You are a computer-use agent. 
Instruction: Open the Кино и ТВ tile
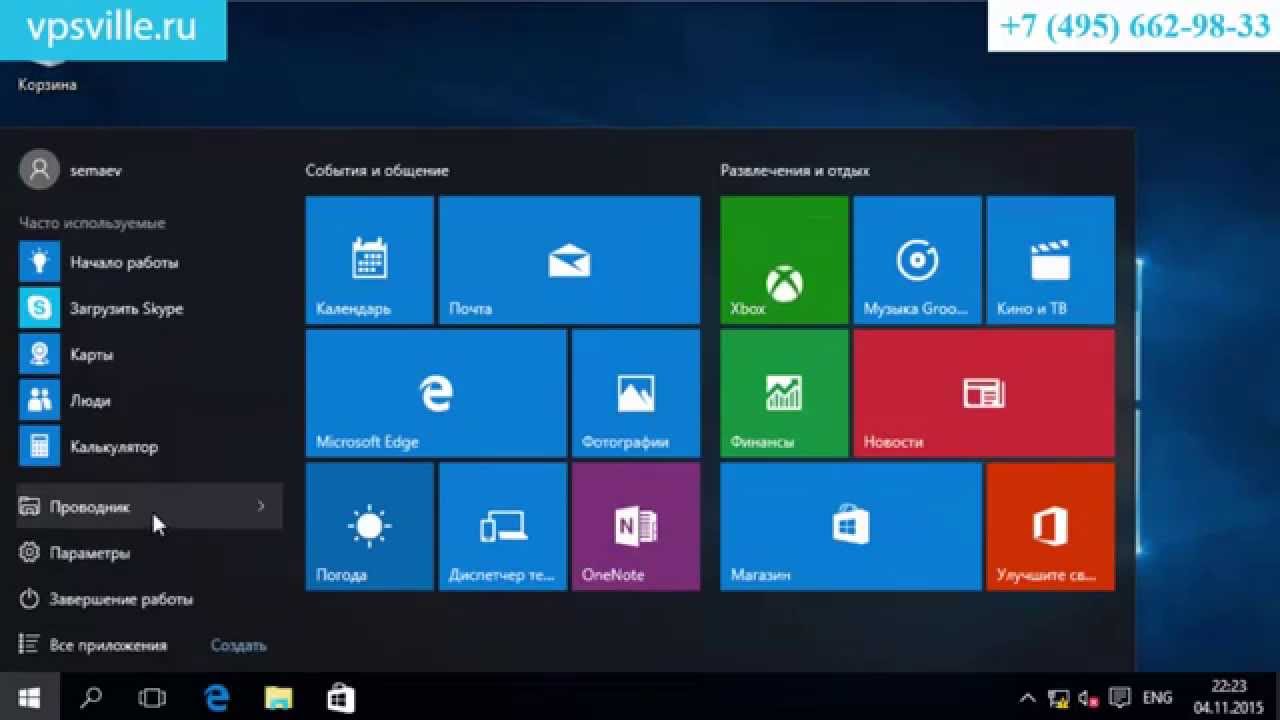click(x=1050, y=260)
